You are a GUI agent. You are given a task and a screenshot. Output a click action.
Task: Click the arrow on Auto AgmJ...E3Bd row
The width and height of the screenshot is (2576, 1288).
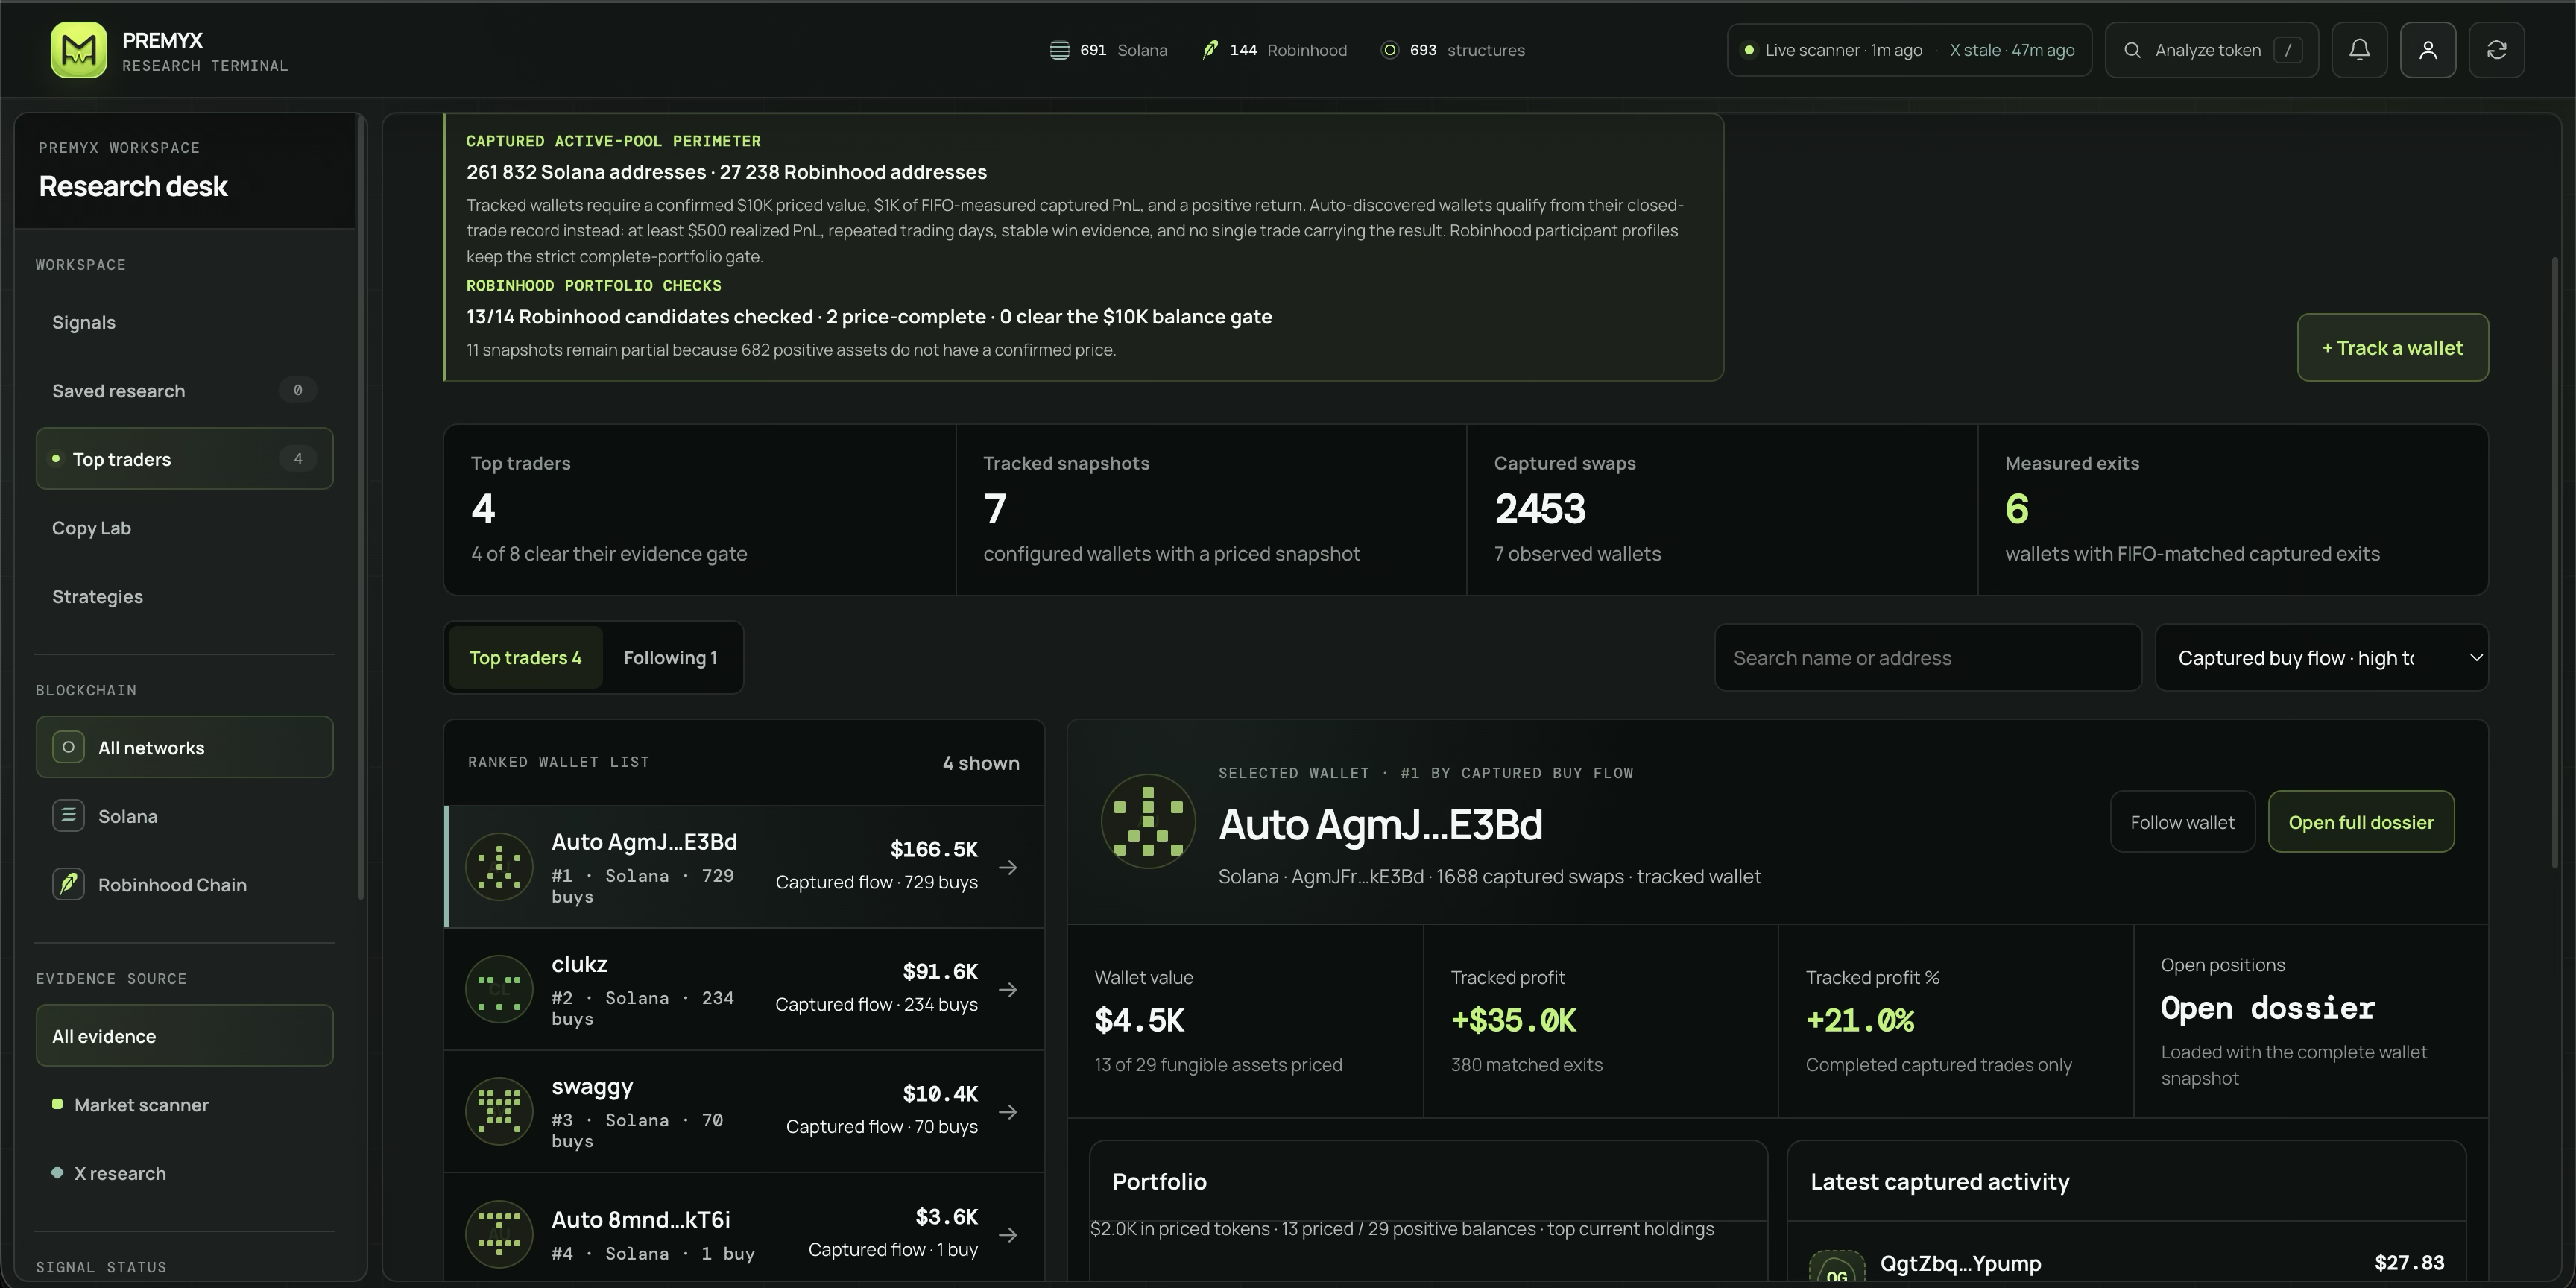(1008, 867)
